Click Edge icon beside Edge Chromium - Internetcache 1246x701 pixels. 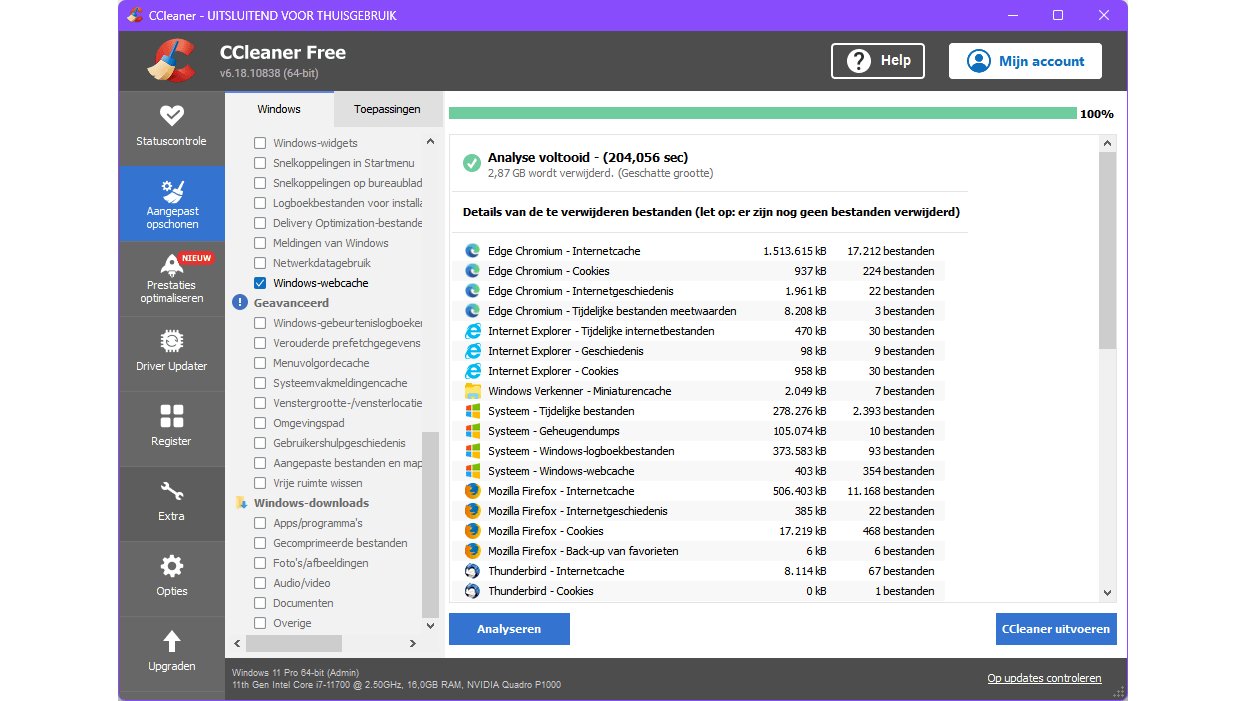point(473,251)
